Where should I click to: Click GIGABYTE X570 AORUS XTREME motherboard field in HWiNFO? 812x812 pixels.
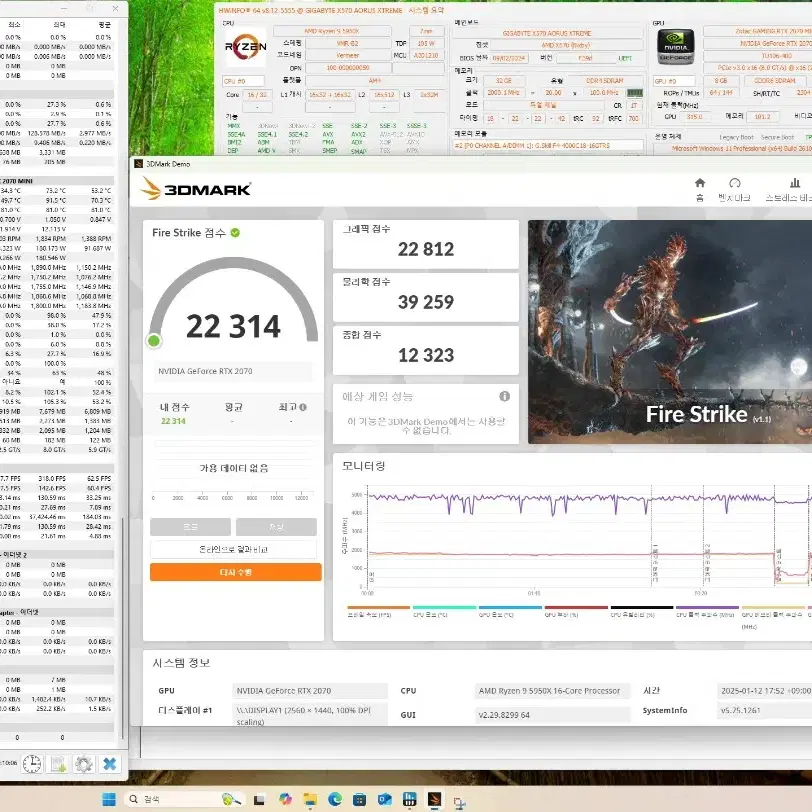[x=547, y=33]
